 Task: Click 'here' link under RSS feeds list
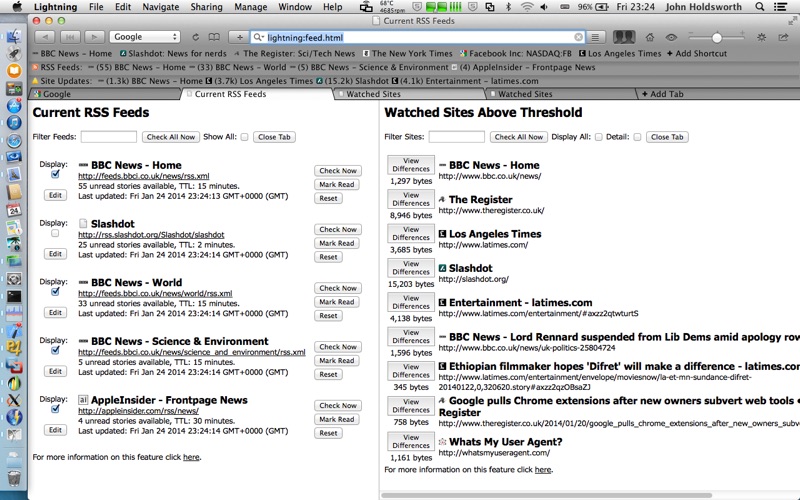(x=191, y=457)
